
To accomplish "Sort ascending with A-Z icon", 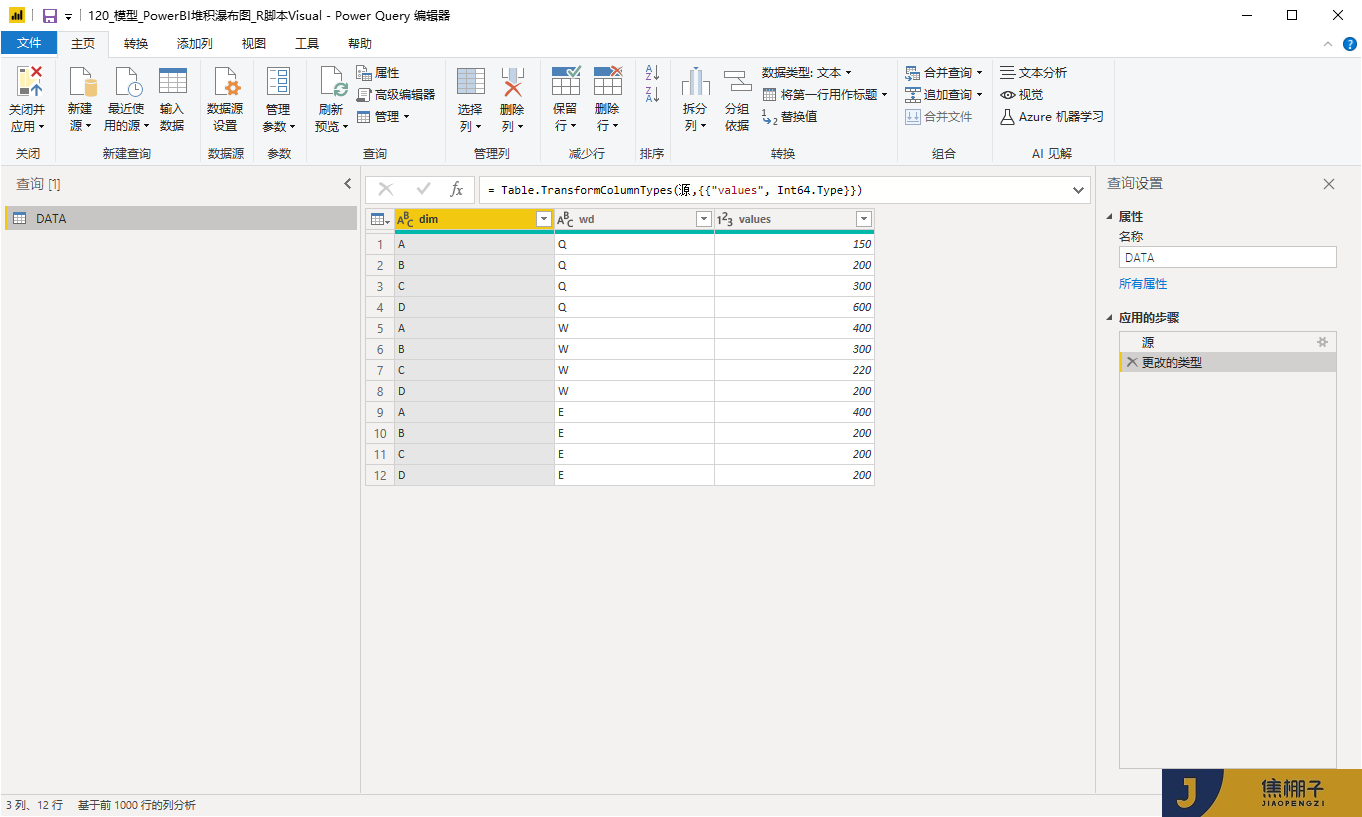I will (x=652, y=73).
